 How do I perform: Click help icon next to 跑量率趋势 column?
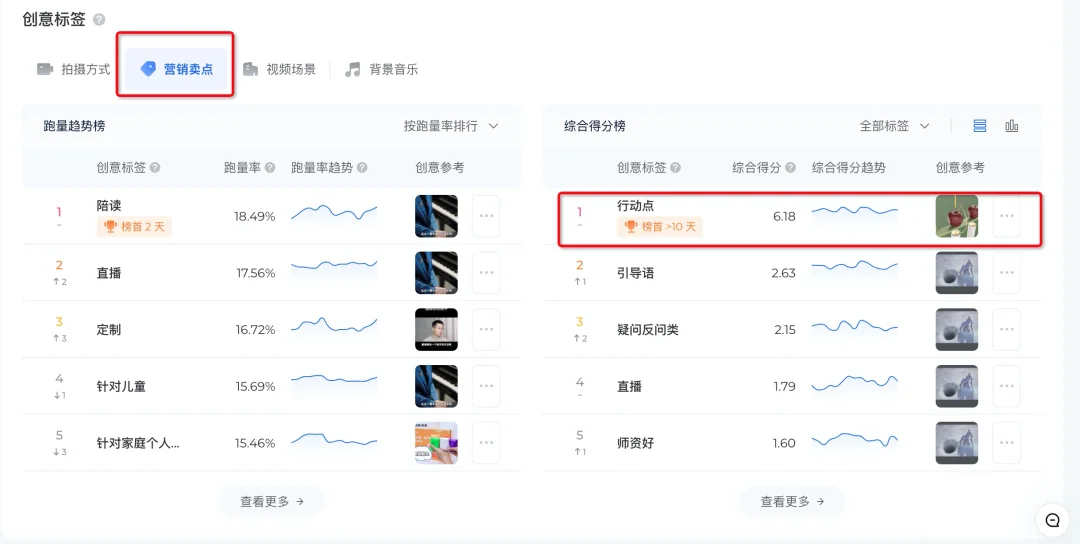(362, 168)
